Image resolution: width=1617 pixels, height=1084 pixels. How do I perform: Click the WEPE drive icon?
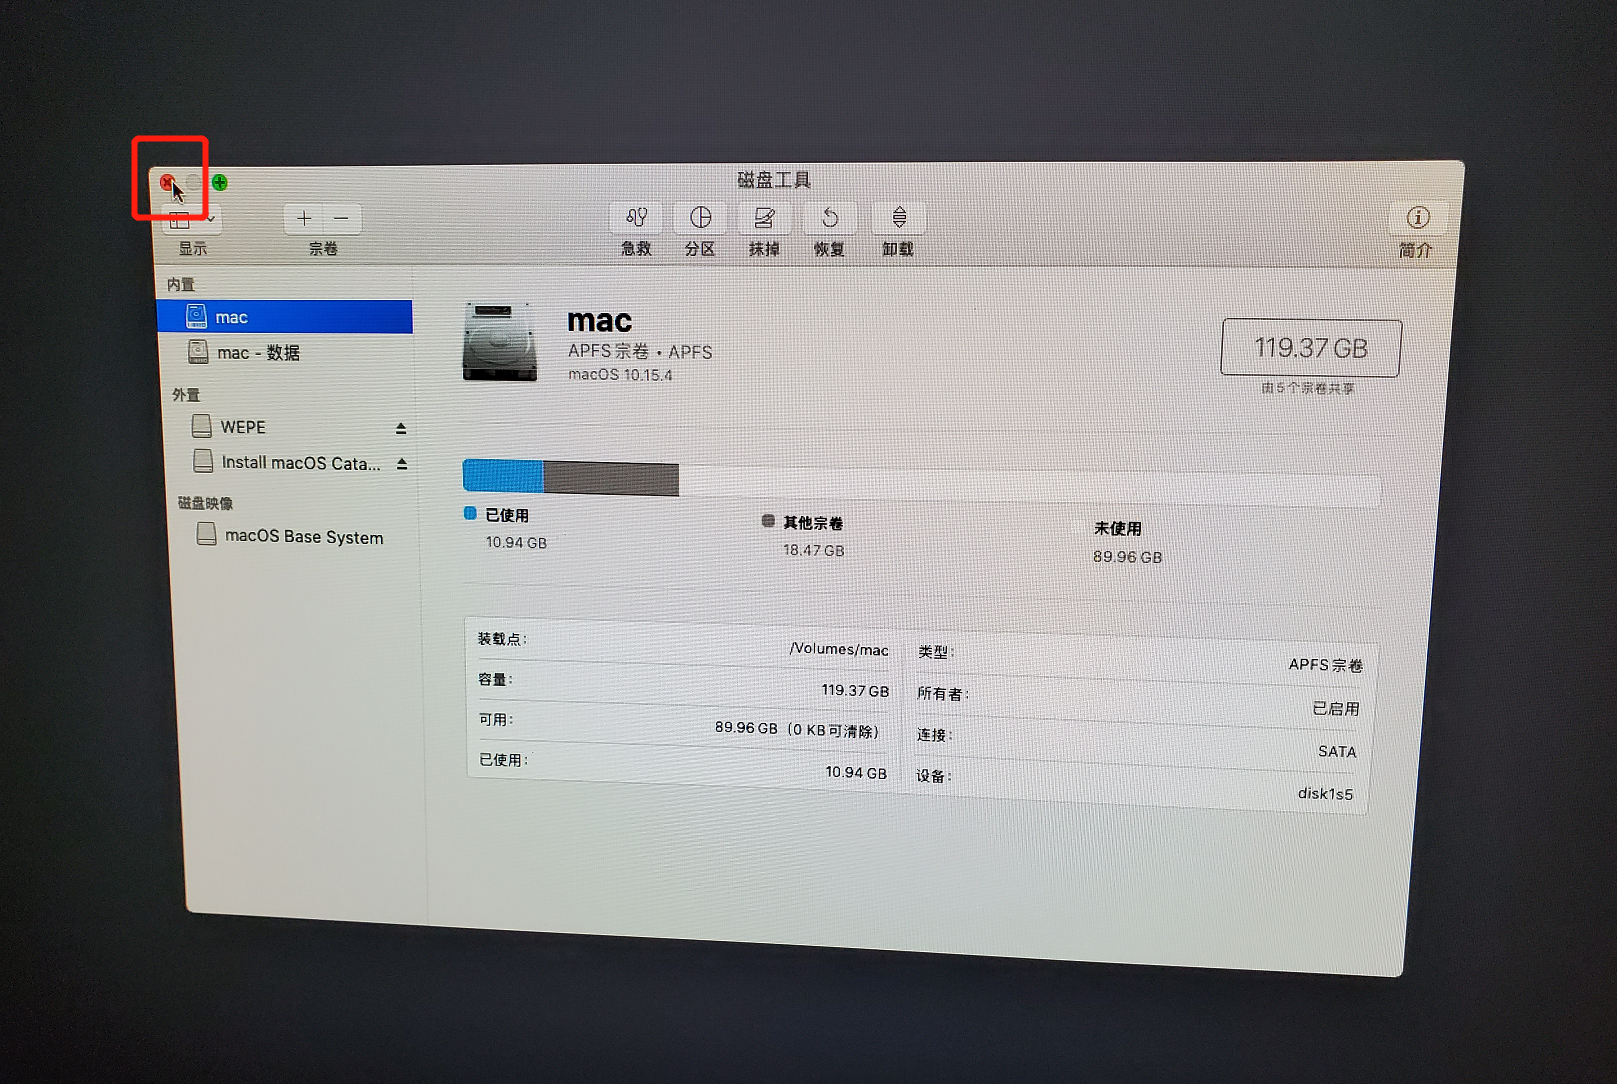pos(202,426)
